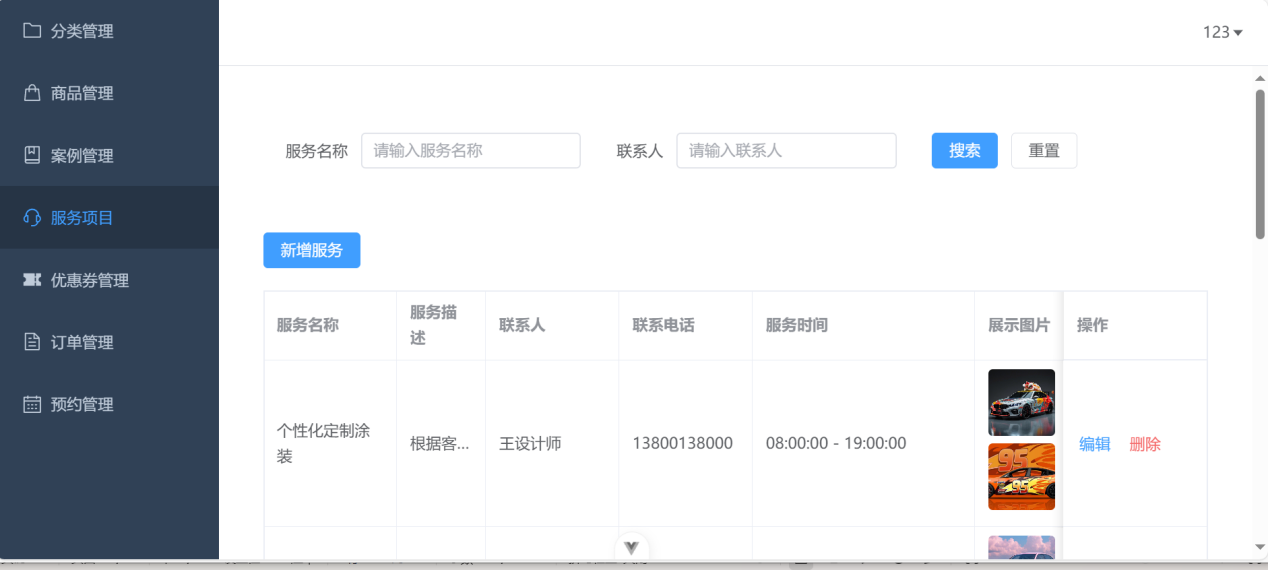Click the ticket icon beside 优惠券管理
Viewport: 1268px width, 570px height.
[32, 280]
